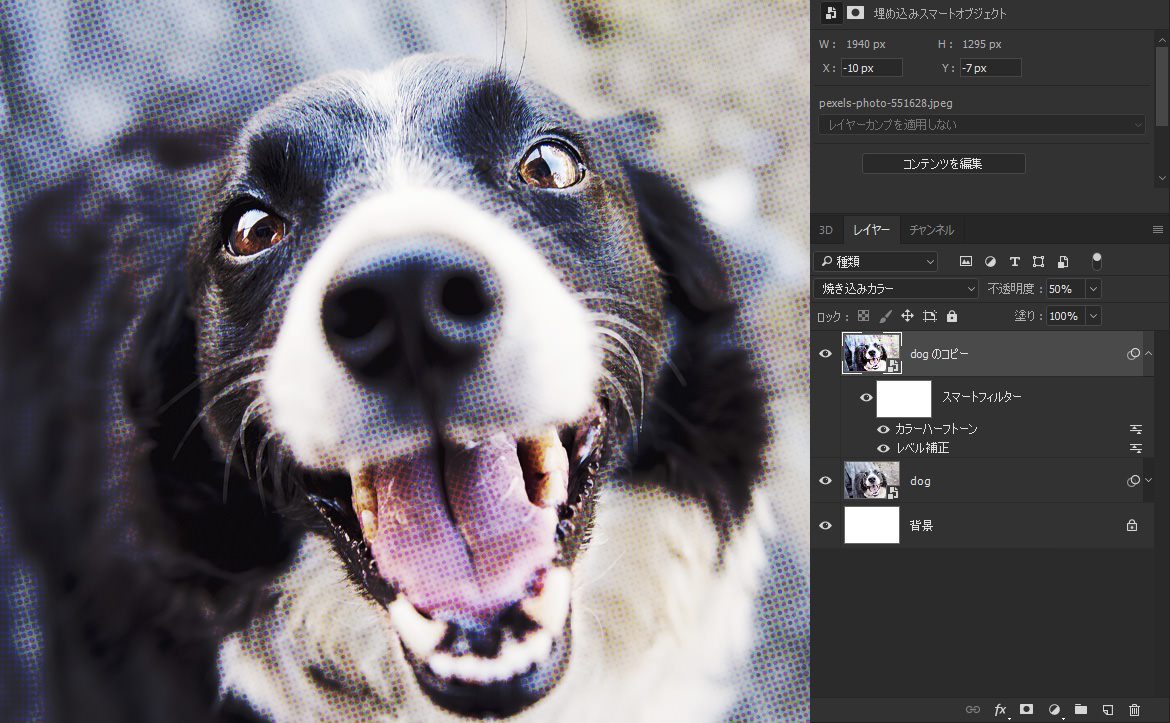Add a layer mask button
The image size is (1170, 723).
point(1027,710)
